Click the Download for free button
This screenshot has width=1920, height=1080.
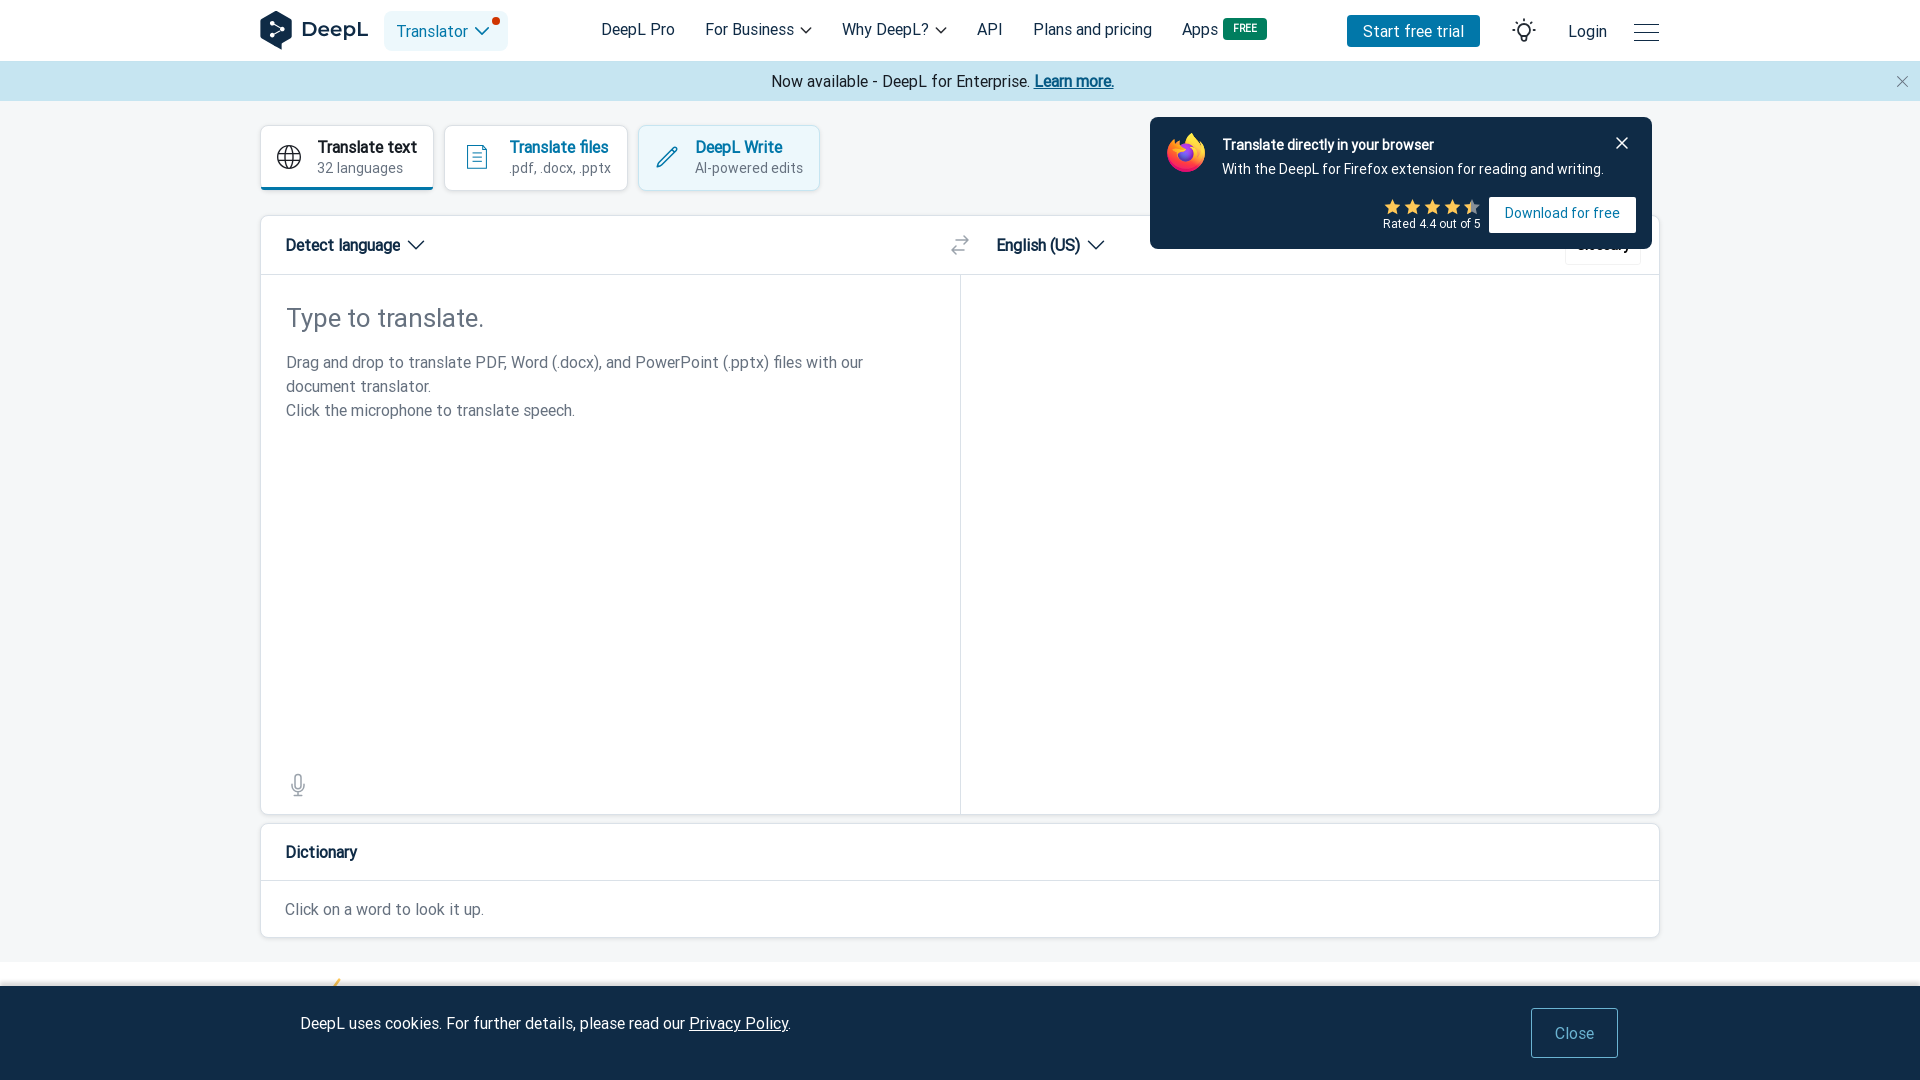click(x=1561, y=214)
